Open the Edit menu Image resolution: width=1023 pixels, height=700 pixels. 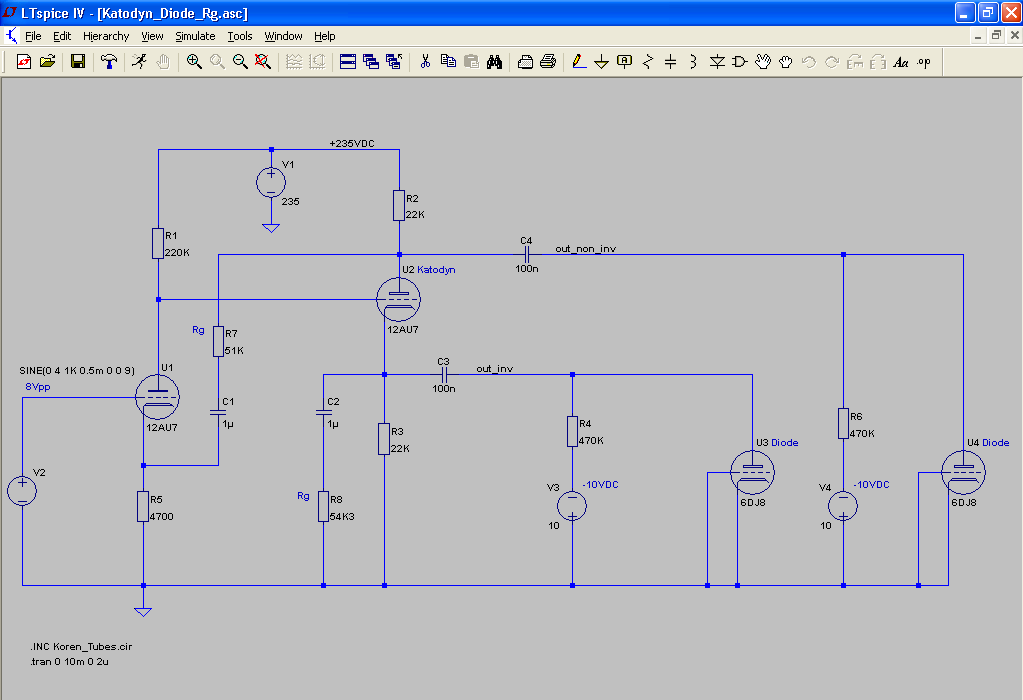62,36
